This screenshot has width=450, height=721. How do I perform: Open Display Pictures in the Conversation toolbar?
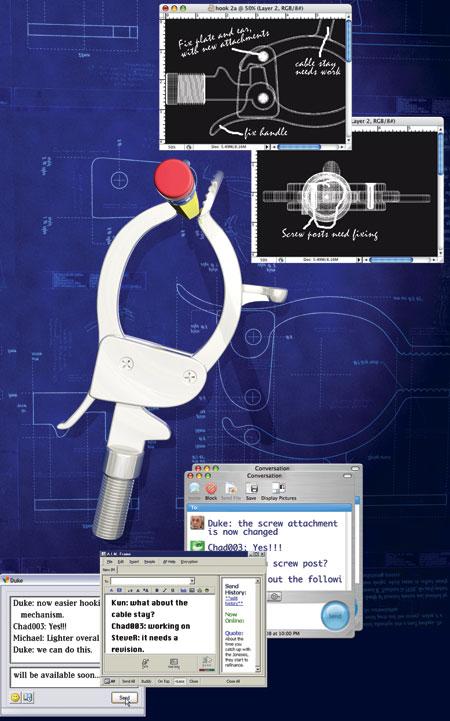tap(279, 489)
